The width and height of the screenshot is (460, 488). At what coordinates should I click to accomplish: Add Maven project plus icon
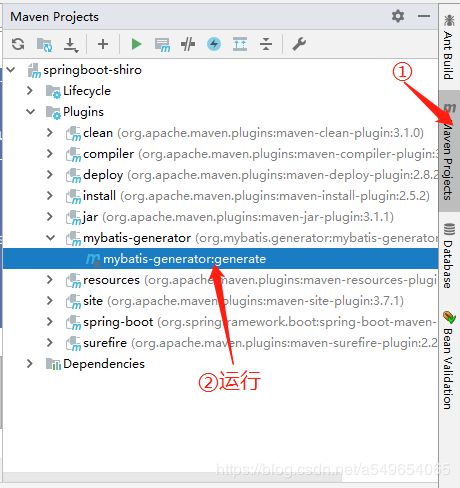[x=103, y=44]
